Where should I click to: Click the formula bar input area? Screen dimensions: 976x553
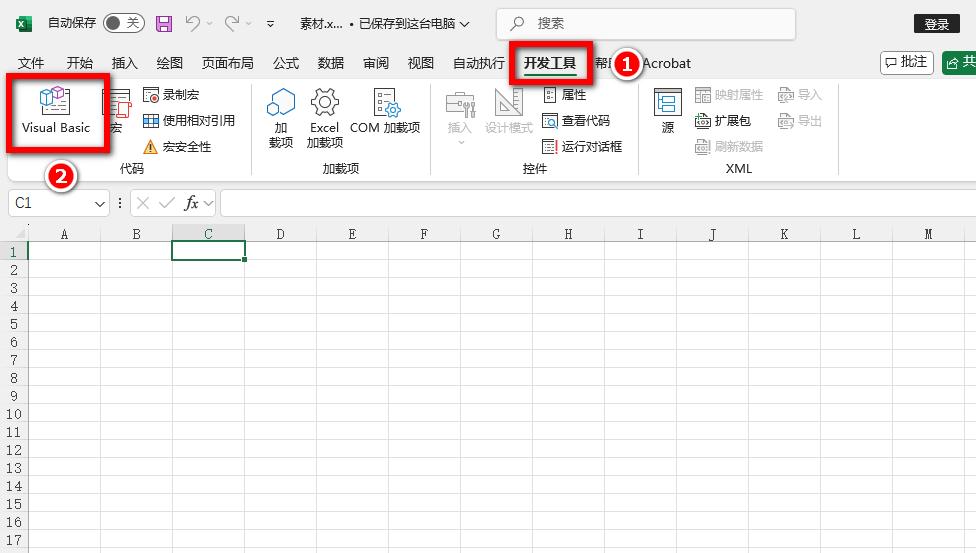click(598, 203)
